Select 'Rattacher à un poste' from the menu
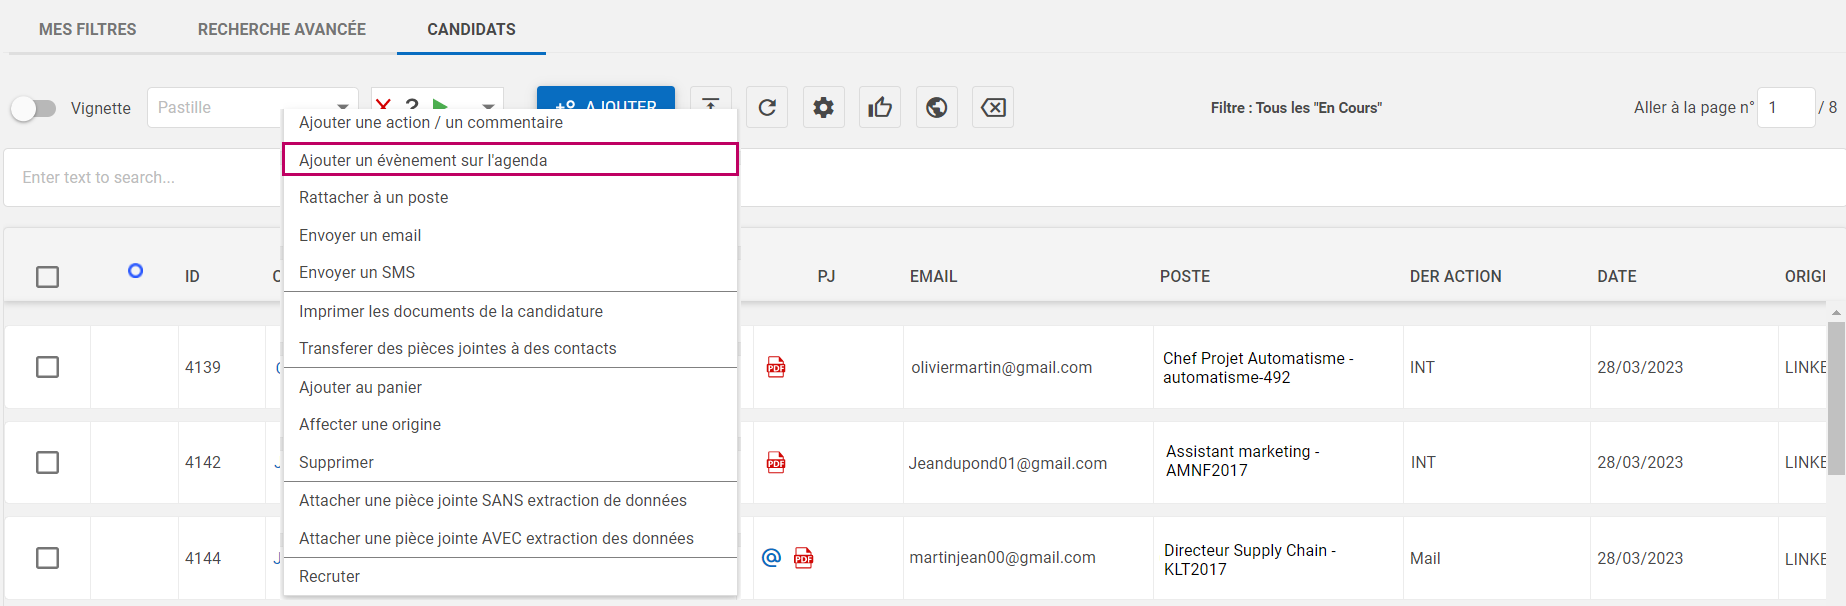 [x=373, y=198]
